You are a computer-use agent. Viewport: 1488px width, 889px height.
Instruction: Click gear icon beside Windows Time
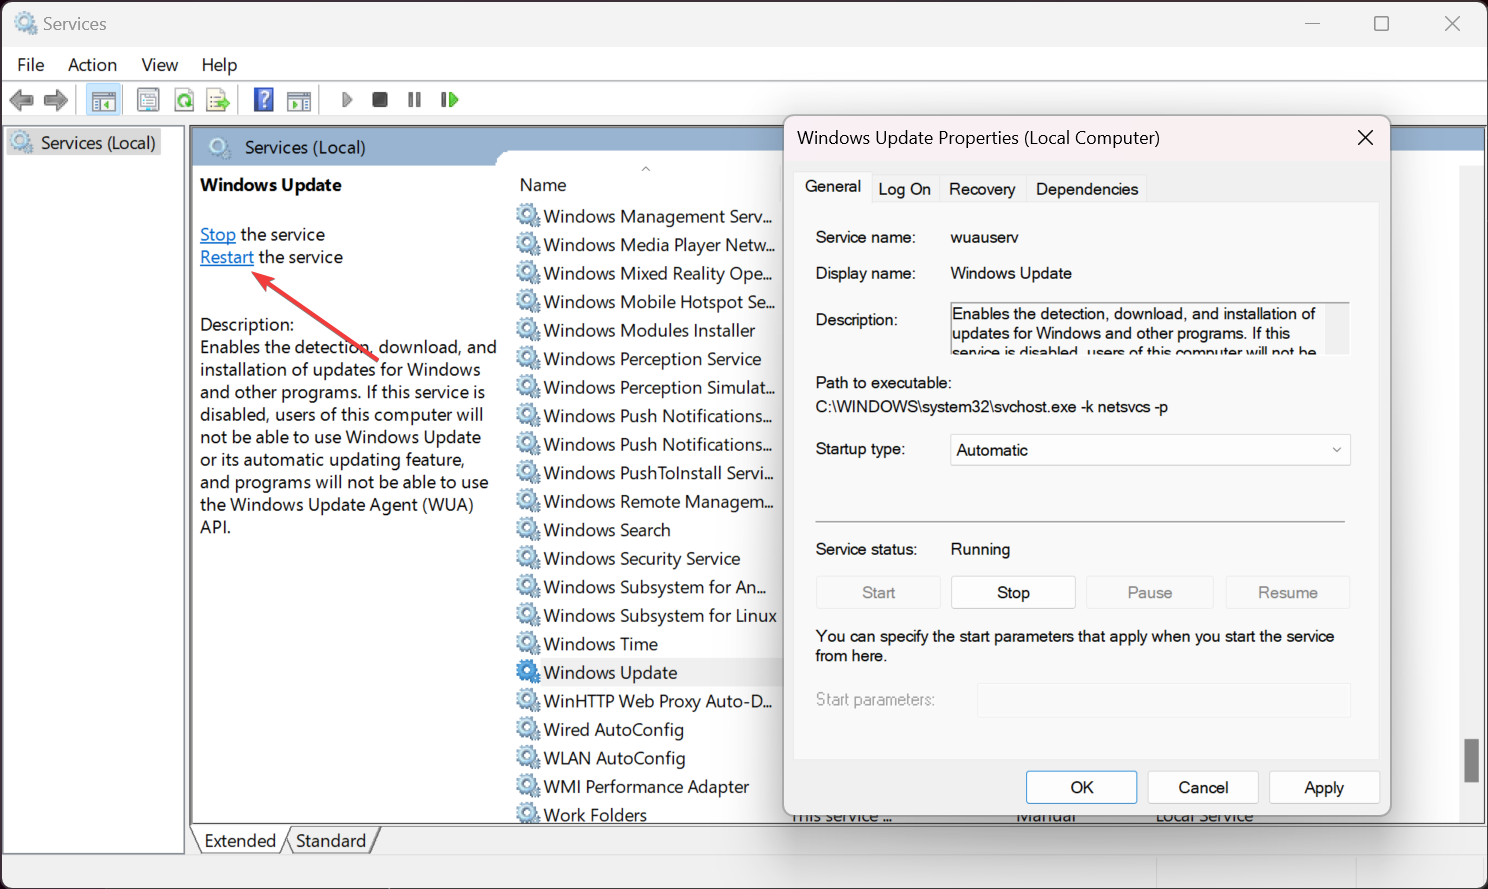click(528, 642)
